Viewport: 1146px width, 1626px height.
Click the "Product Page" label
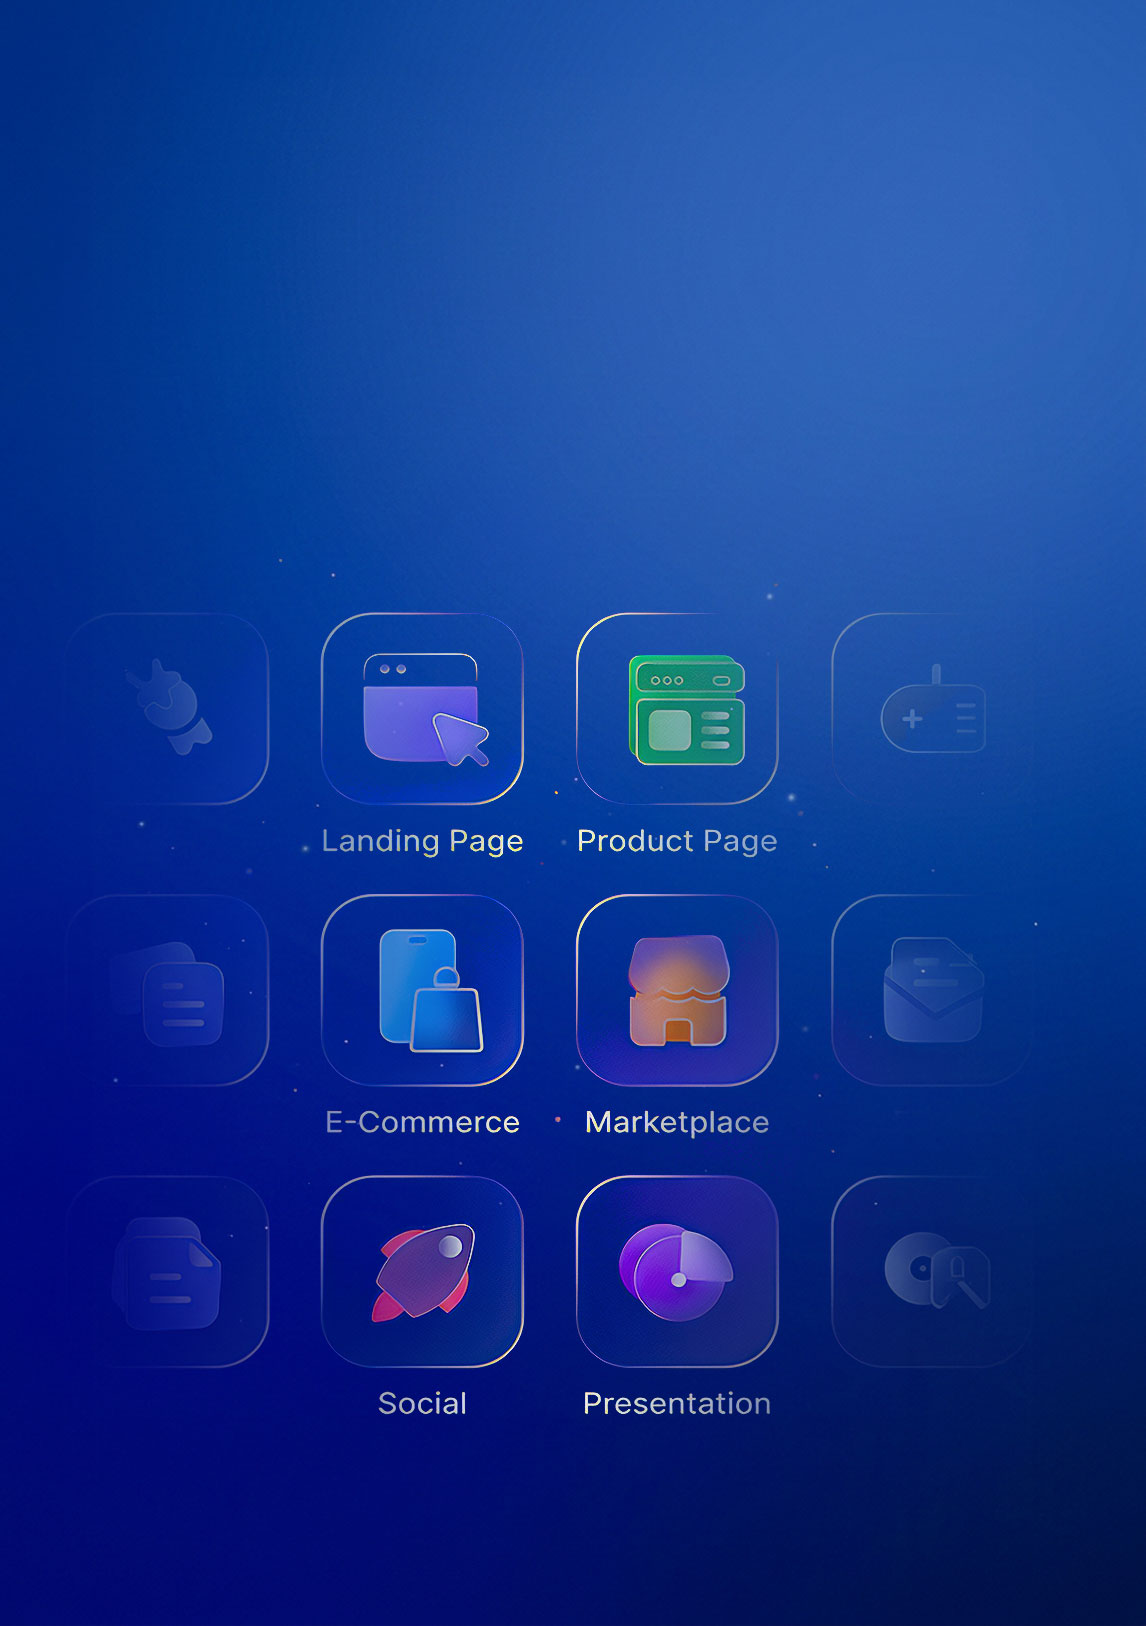pyautogui.click(x=677, y=842)
